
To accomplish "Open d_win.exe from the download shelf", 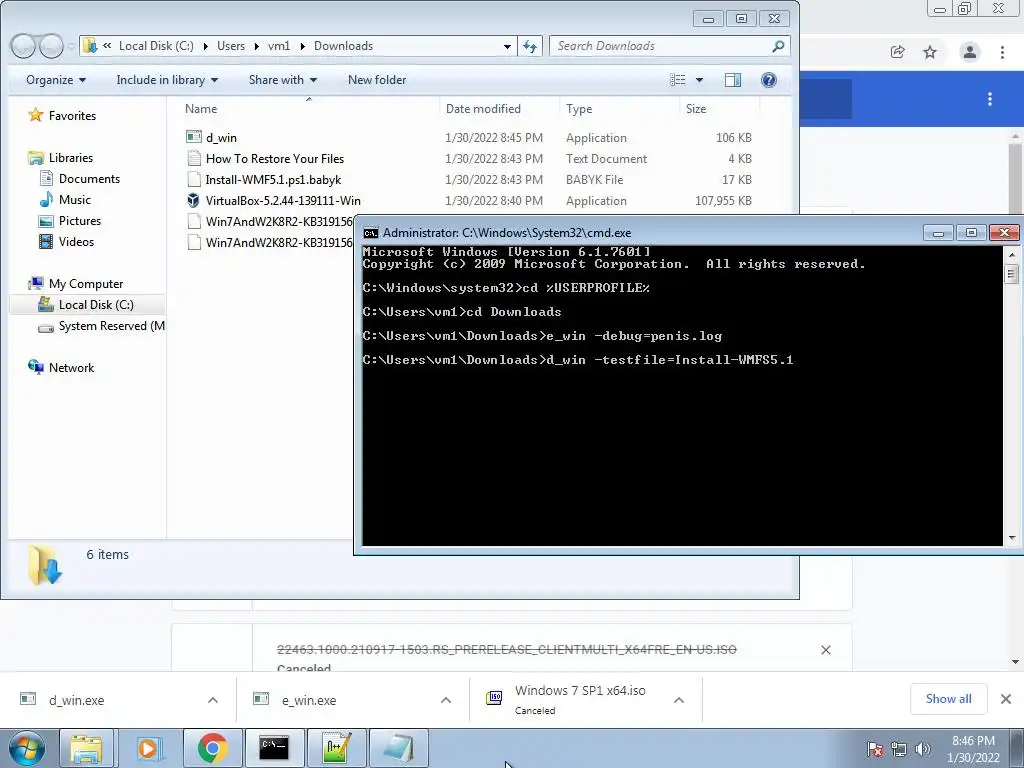I will click(x=76, y=700).
